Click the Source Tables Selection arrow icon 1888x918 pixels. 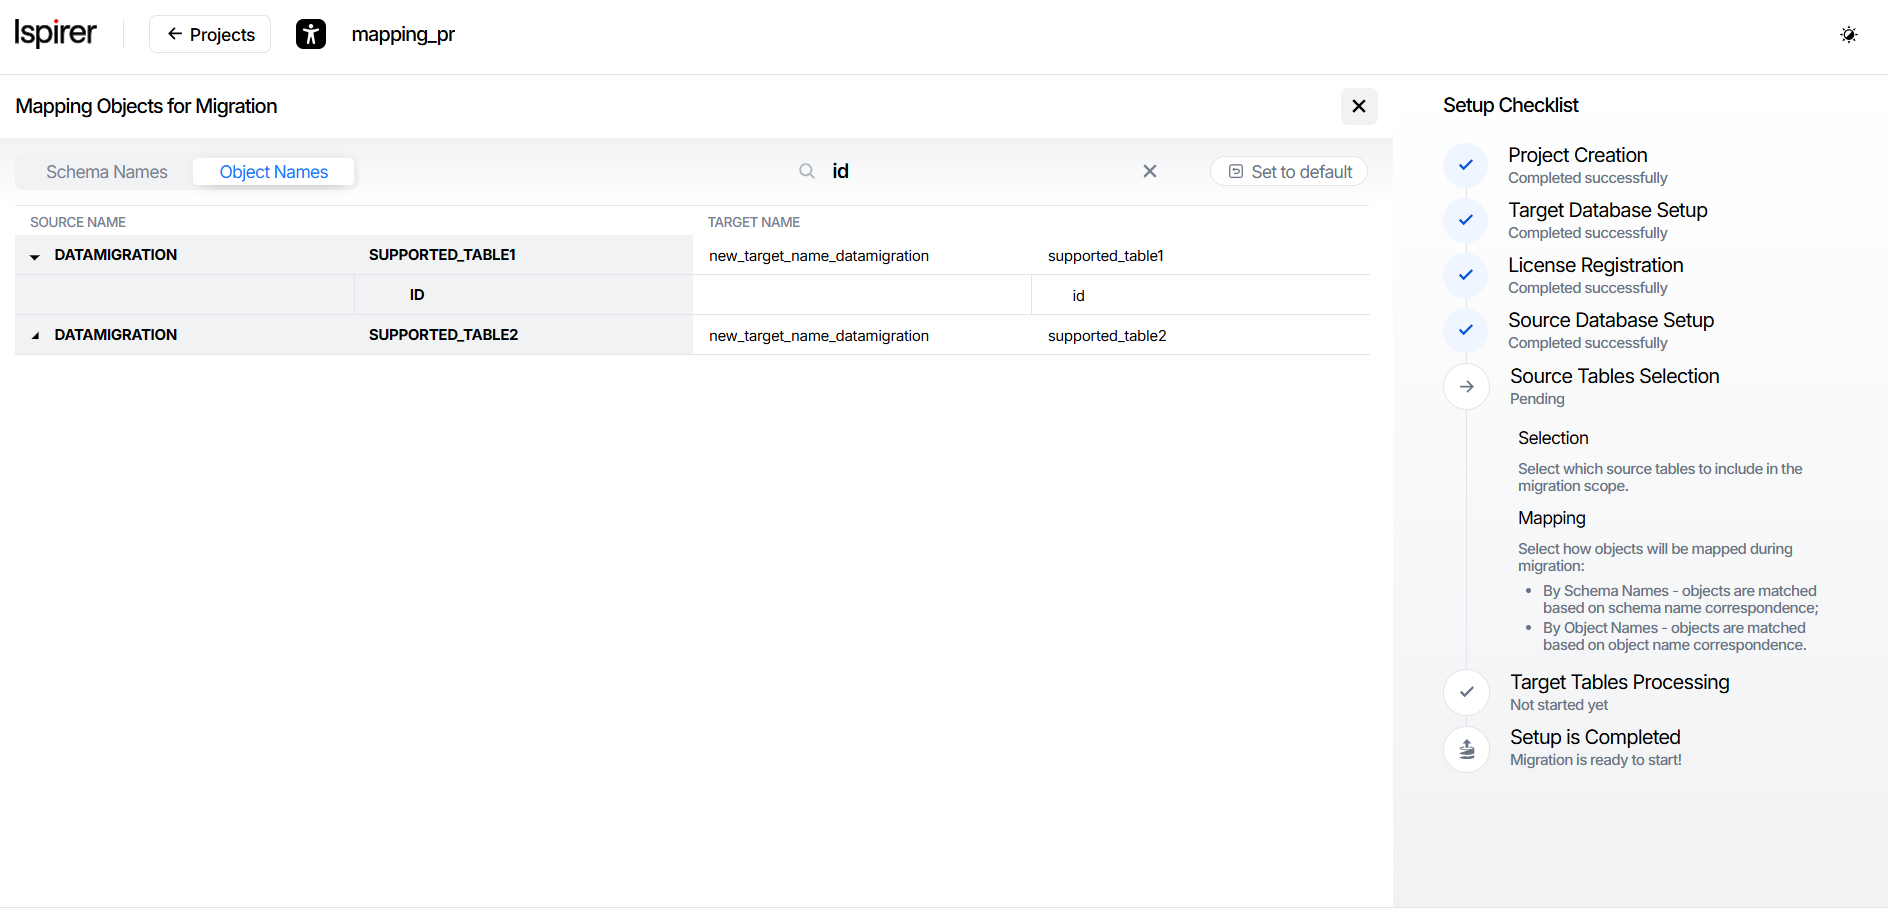click(1466, 386)
